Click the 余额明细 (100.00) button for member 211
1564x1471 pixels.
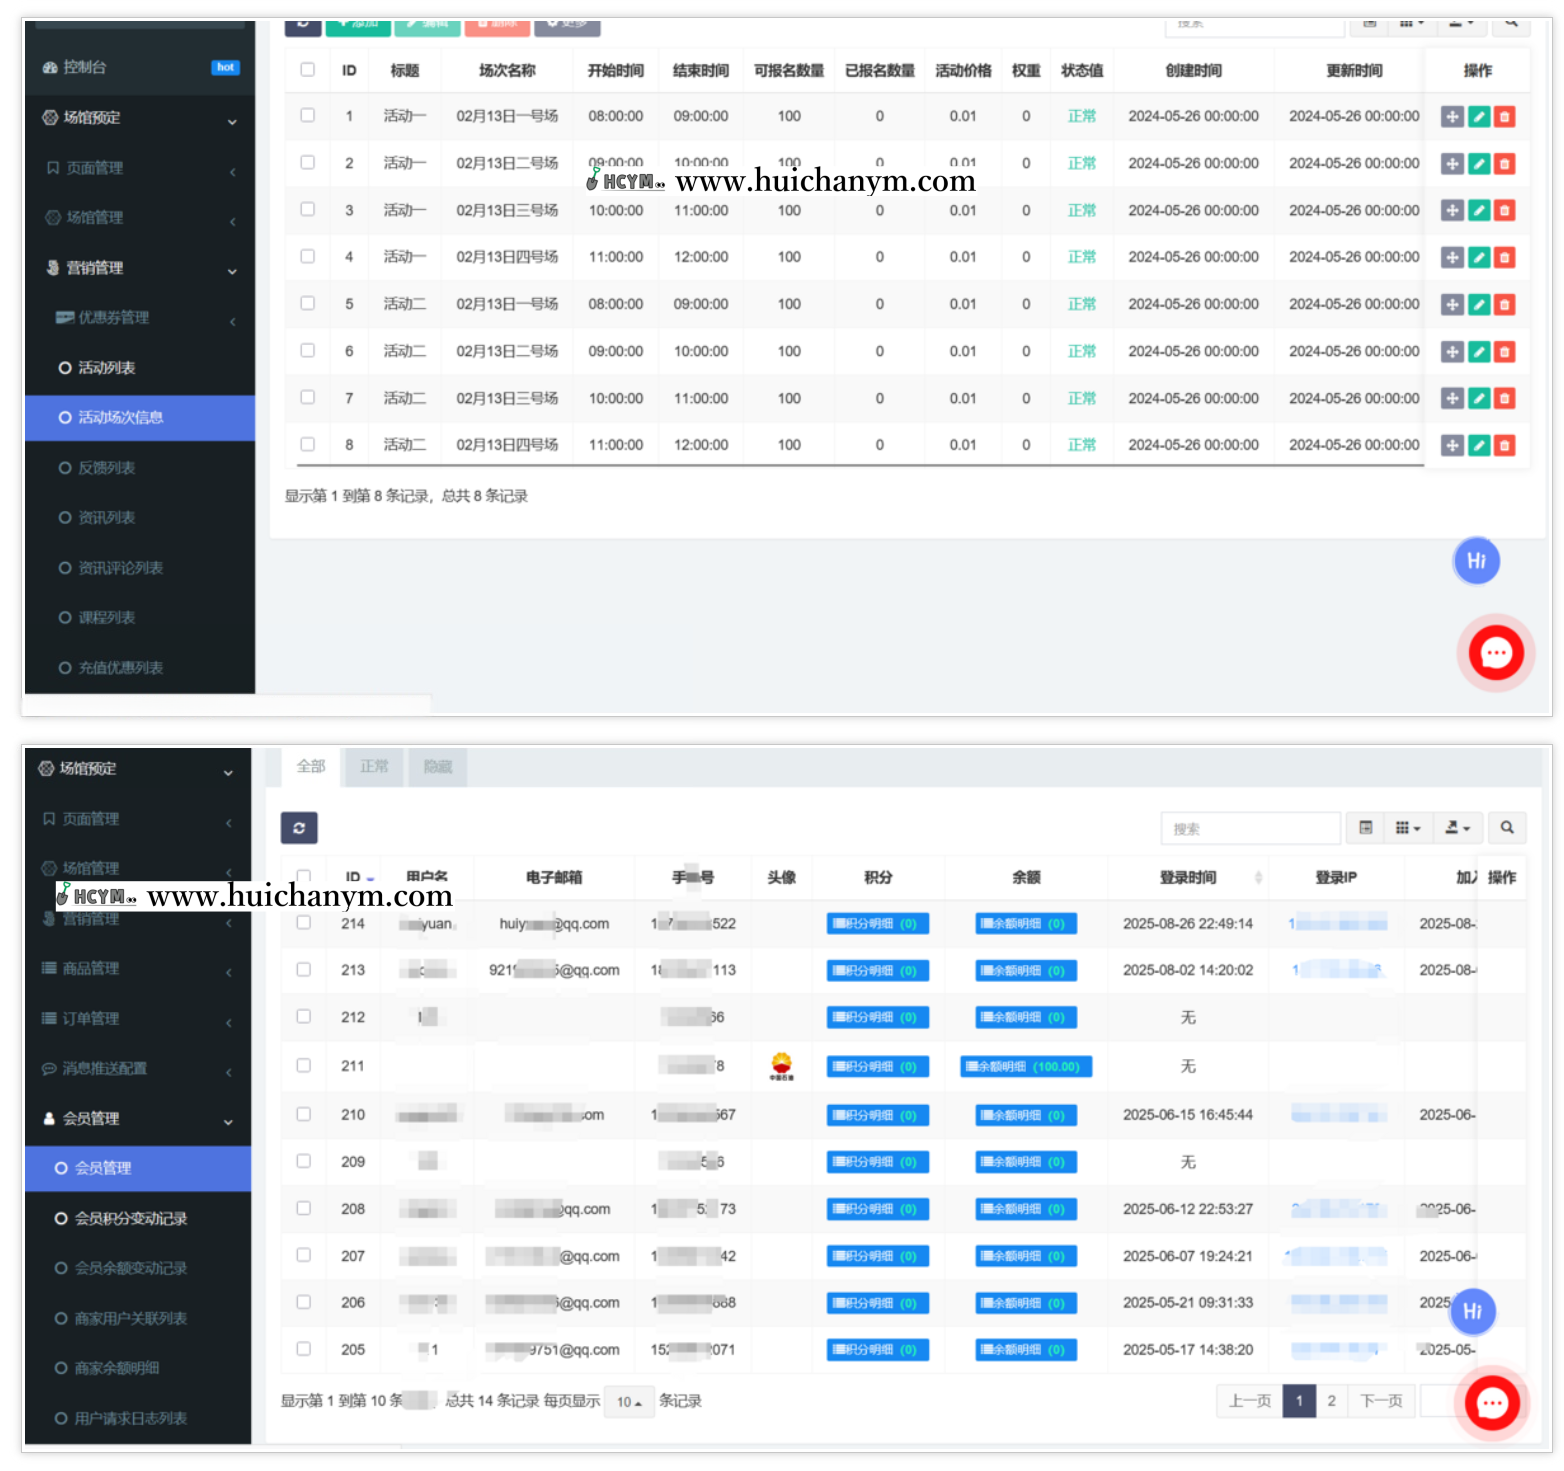[1026, 1067]
